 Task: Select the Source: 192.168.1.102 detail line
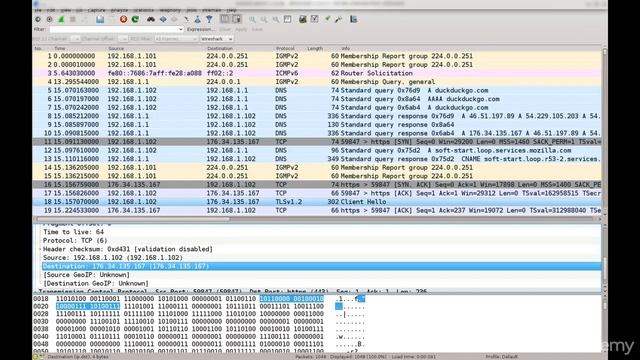tap(113, 258)
